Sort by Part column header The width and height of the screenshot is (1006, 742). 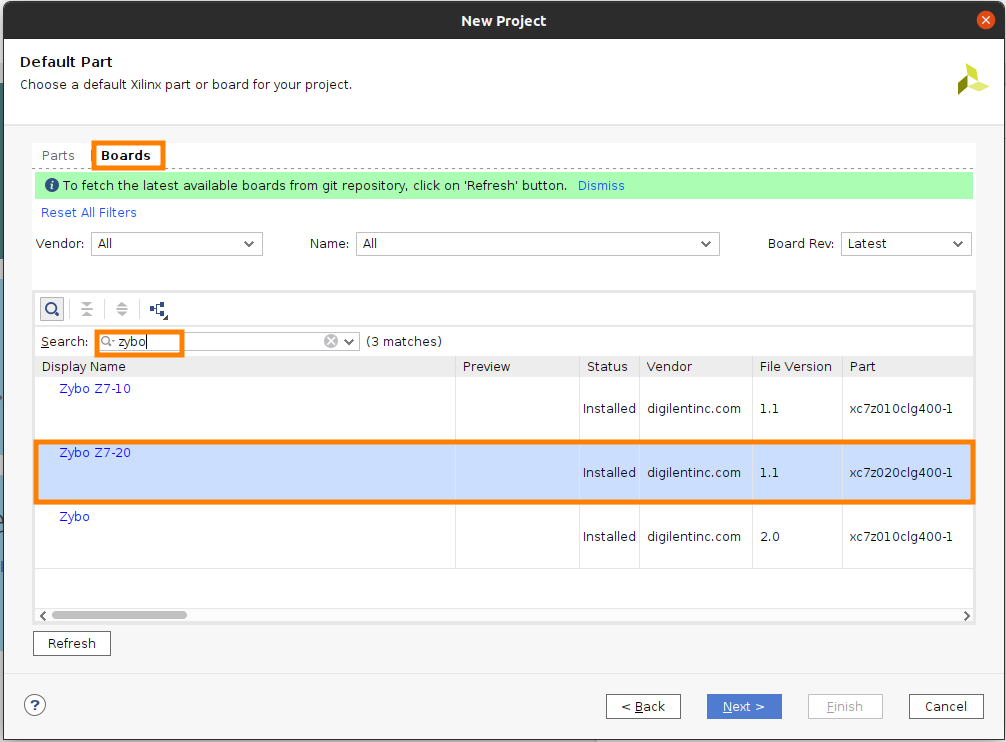(x=908, y=366)
